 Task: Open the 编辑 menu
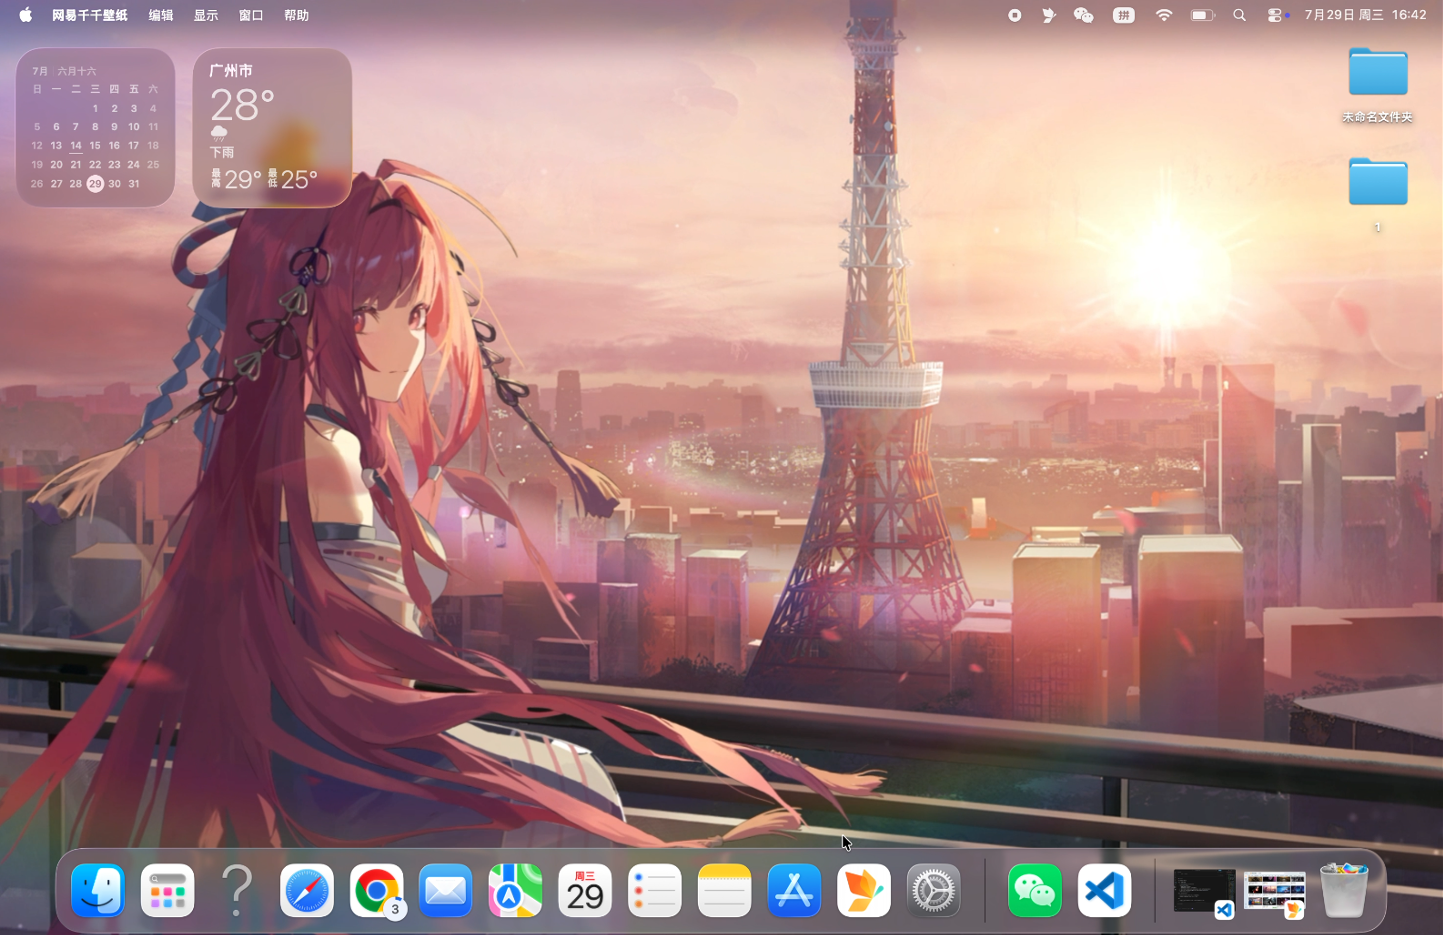coord(161,15)
